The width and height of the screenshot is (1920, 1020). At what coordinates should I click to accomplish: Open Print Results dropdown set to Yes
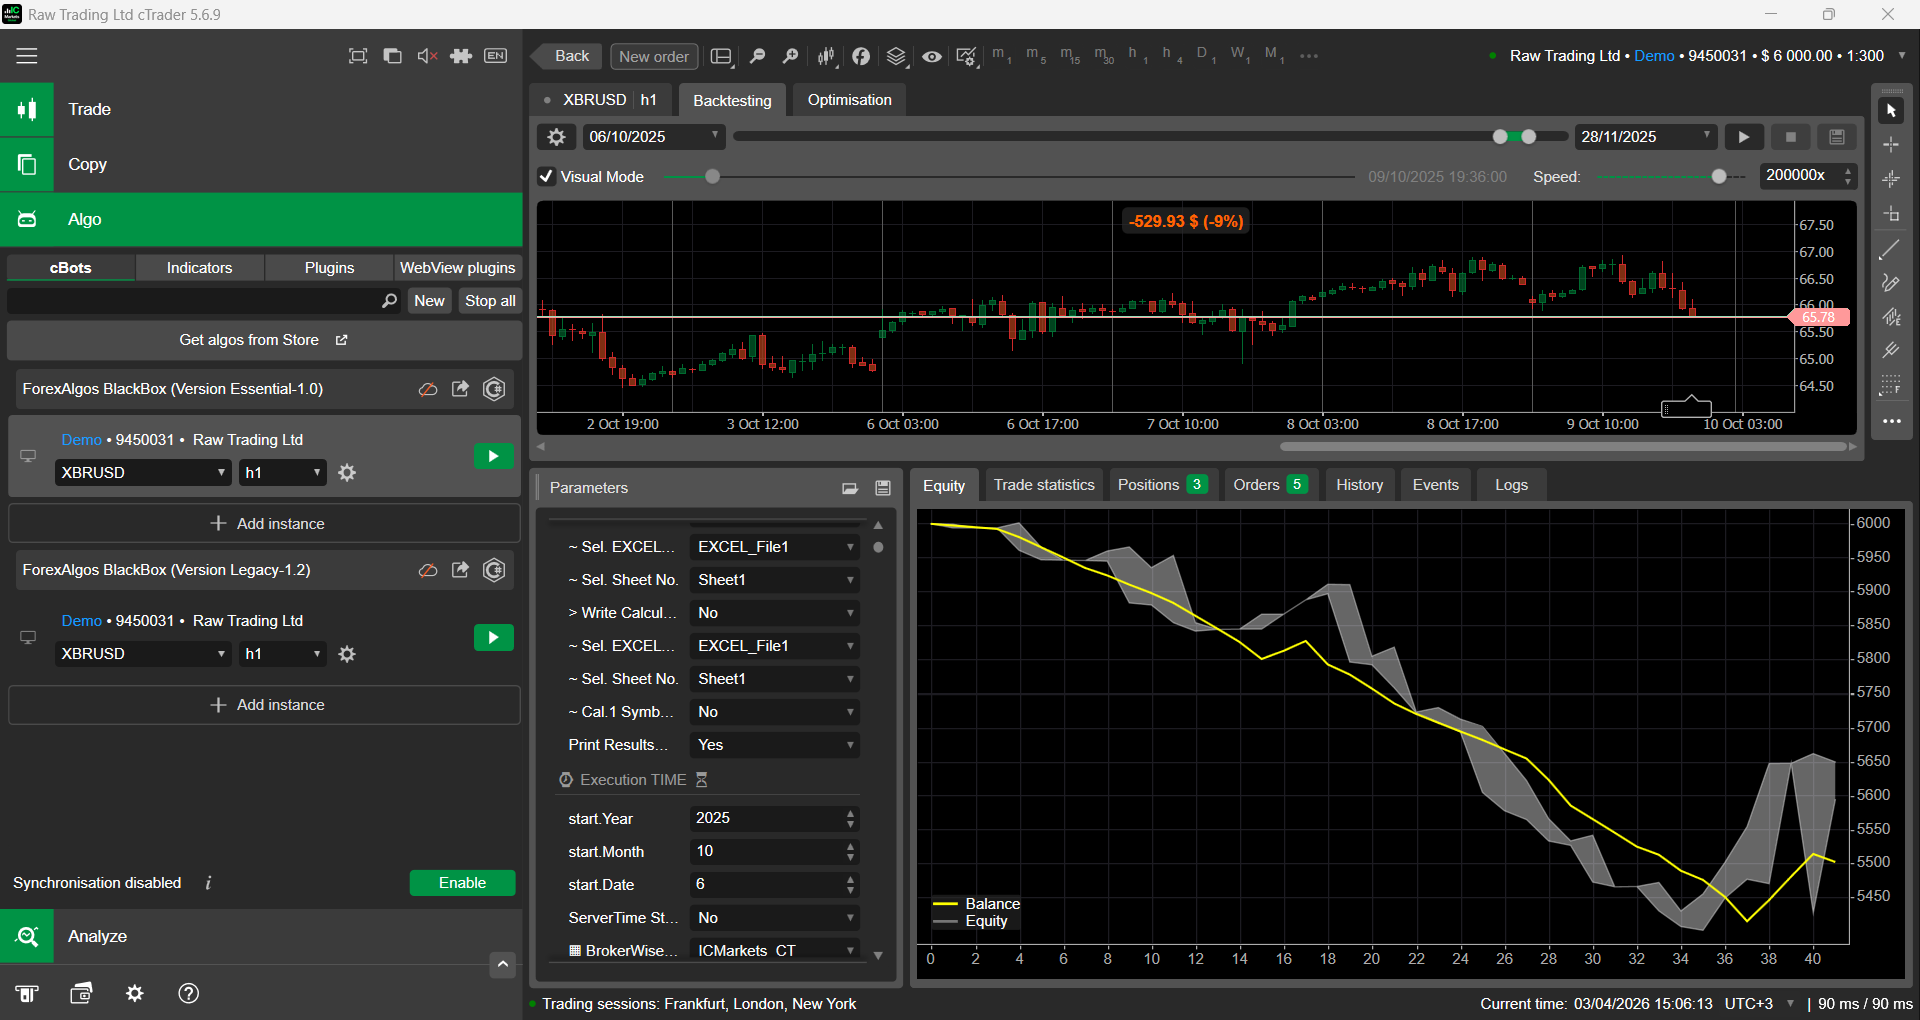click(x=774, y=745)
